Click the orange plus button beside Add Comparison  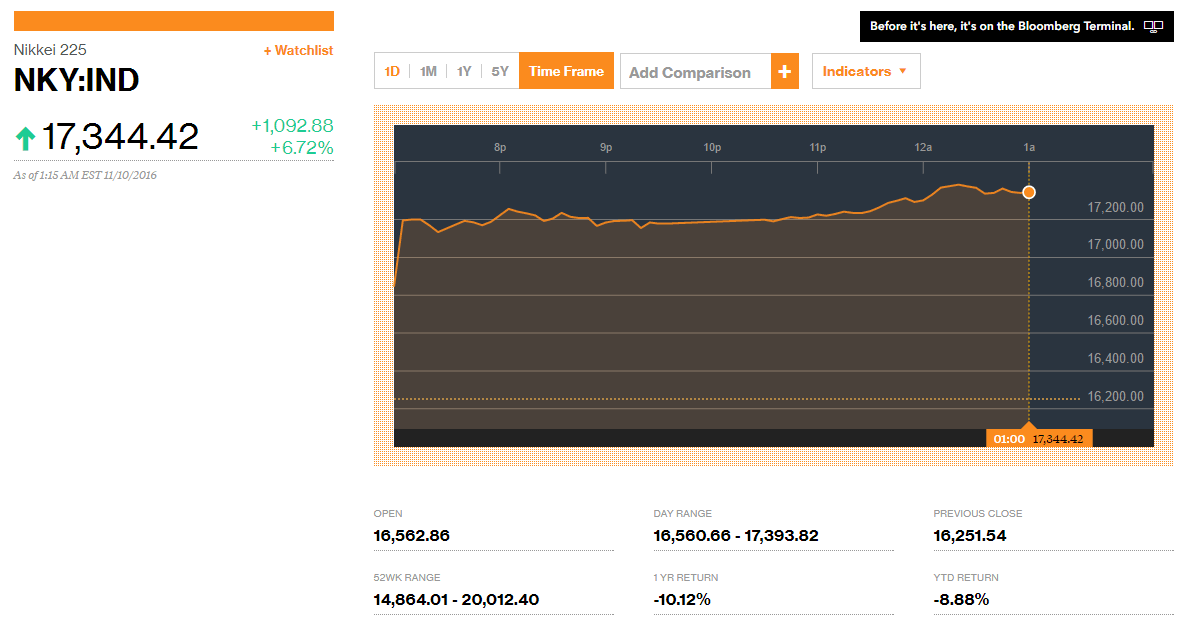pos(784,71)
